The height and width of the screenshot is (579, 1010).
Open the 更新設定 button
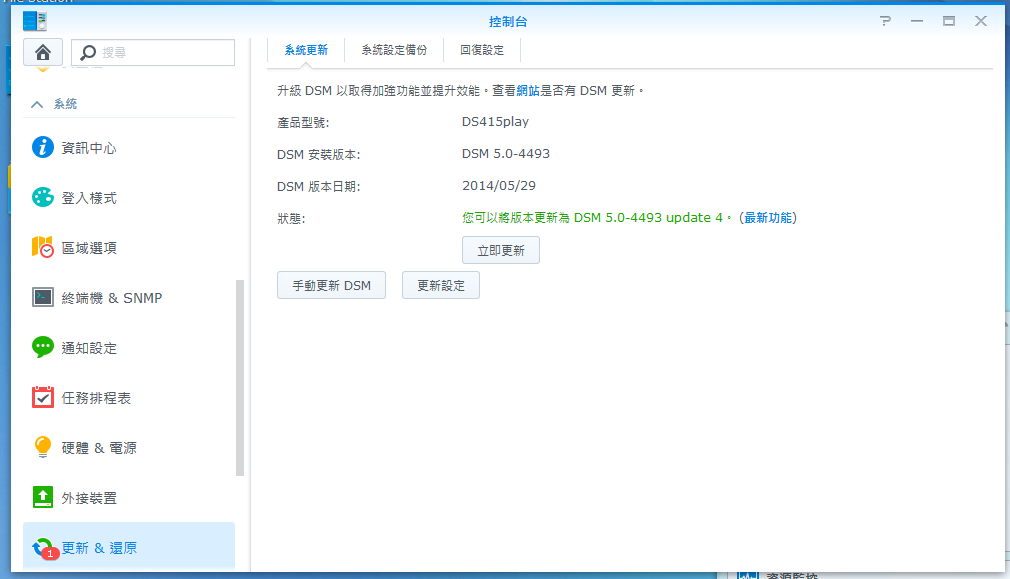point(441,285)
